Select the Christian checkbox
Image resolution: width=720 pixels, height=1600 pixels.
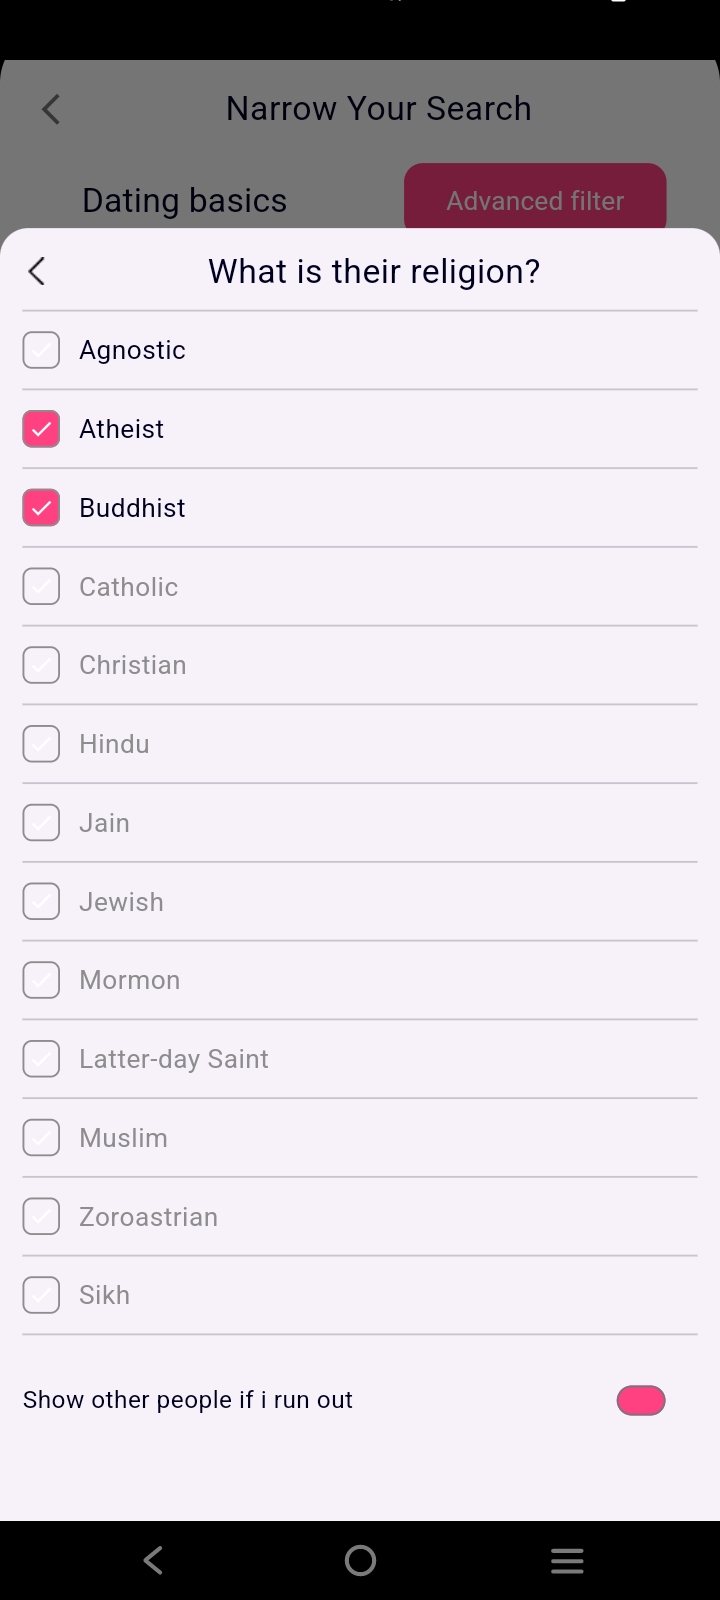tap(41, 665)
